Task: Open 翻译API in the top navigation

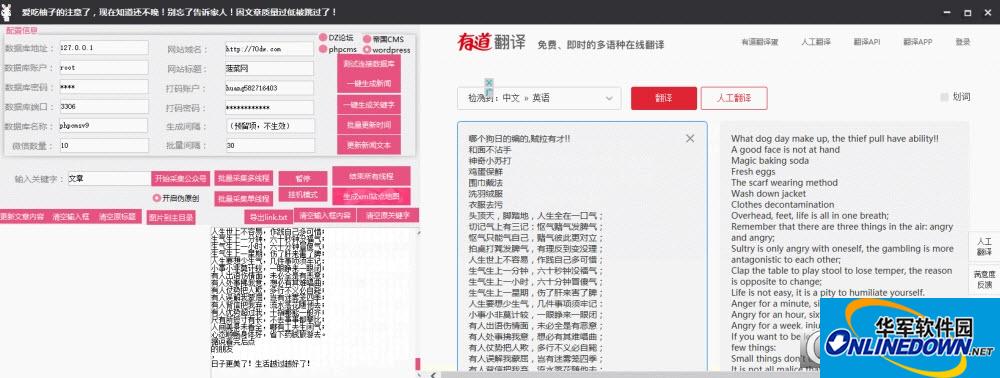Action: coord(867,42)
